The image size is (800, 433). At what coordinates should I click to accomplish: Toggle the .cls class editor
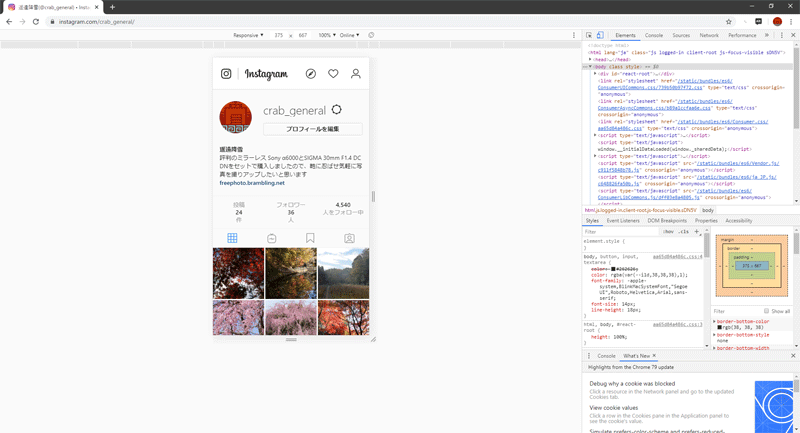[683, 232]
